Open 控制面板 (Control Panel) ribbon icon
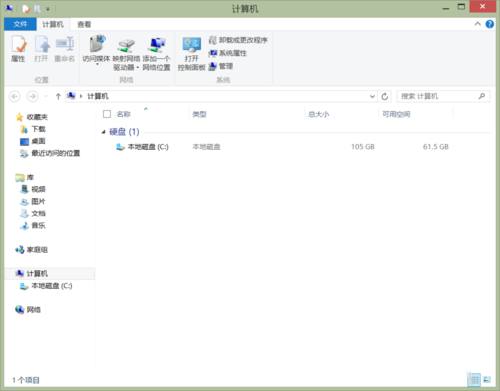Image resolution: width=500 pixels, height=391 pixels. point(191,54)
